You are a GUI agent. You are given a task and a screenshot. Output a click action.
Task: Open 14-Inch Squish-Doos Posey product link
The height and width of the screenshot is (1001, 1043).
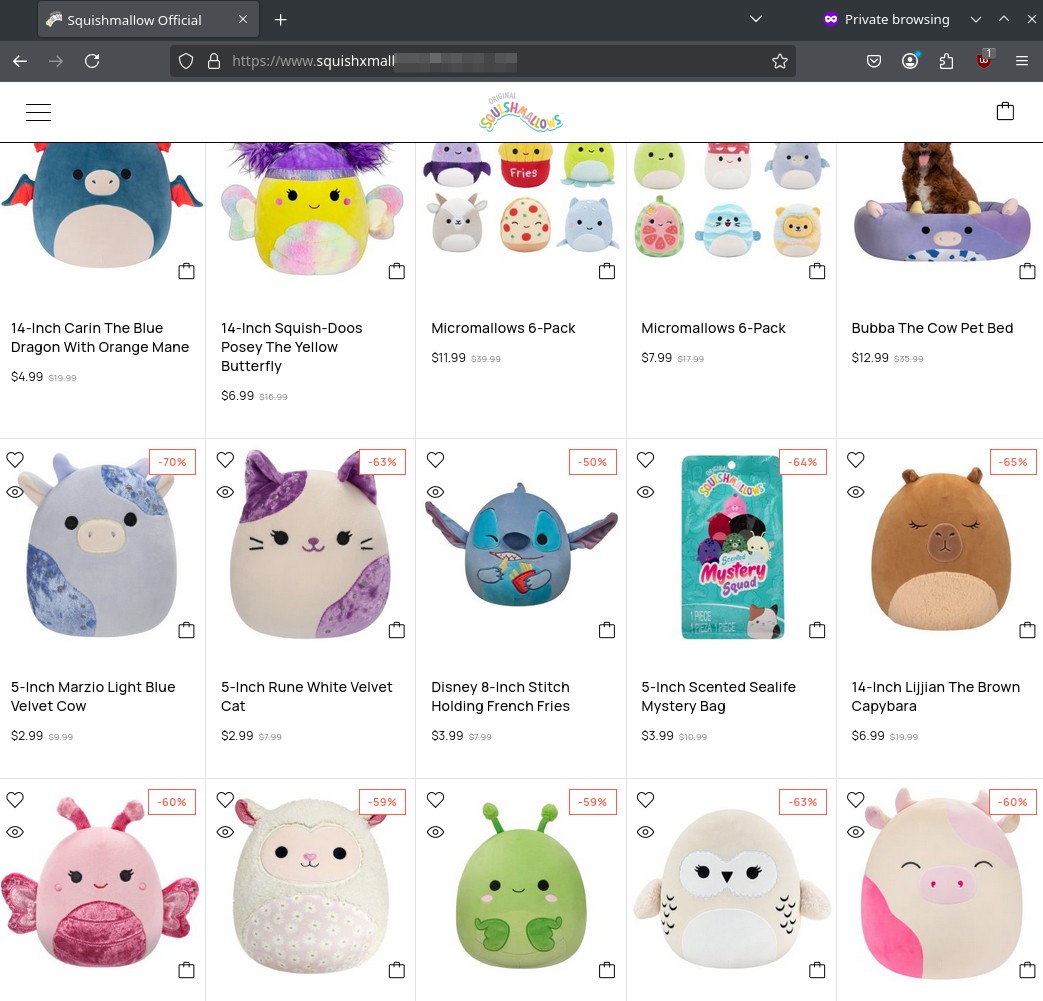coord(291,347)
